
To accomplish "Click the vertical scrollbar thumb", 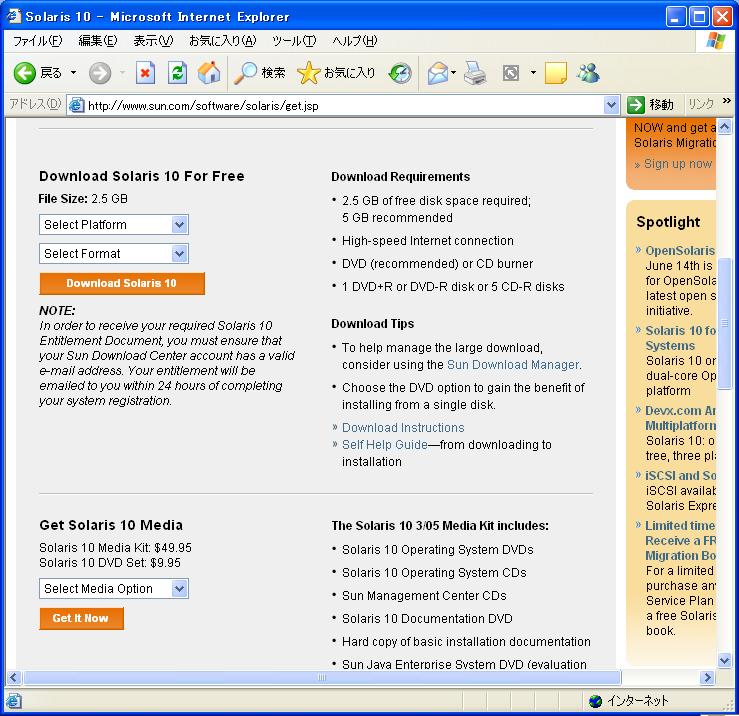I will tap(724, 323).
